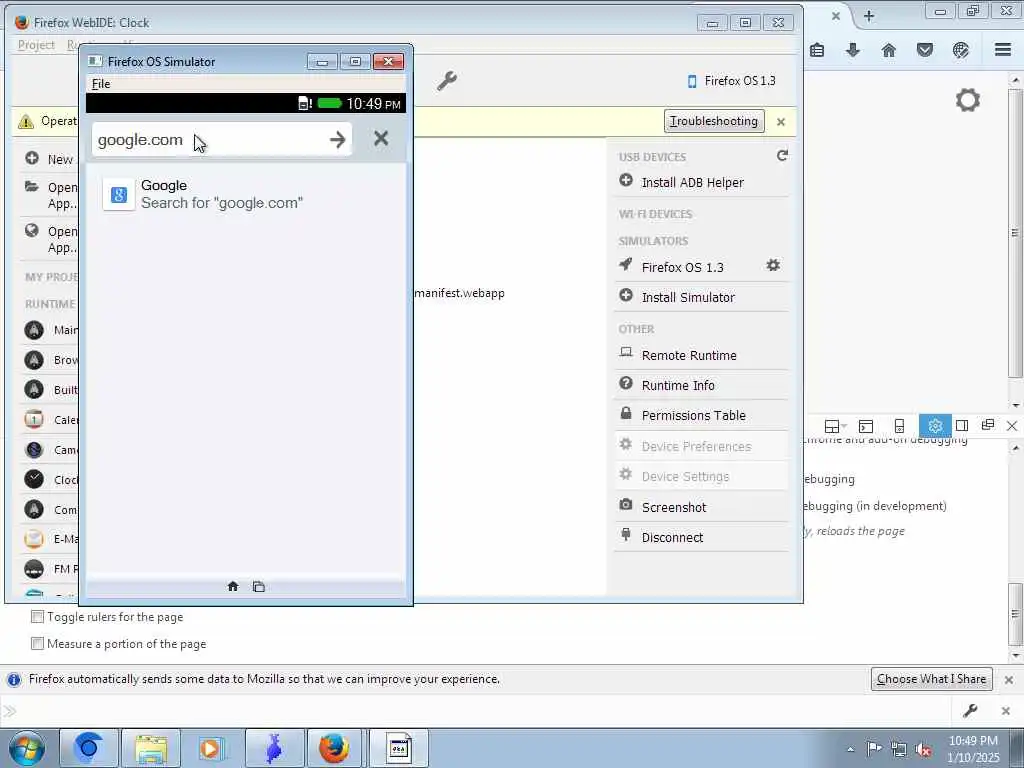Viewport: 1024px width, 768px height.
Task: Open Windows Explorer from taskbar
Action: [x=151, y=748]
